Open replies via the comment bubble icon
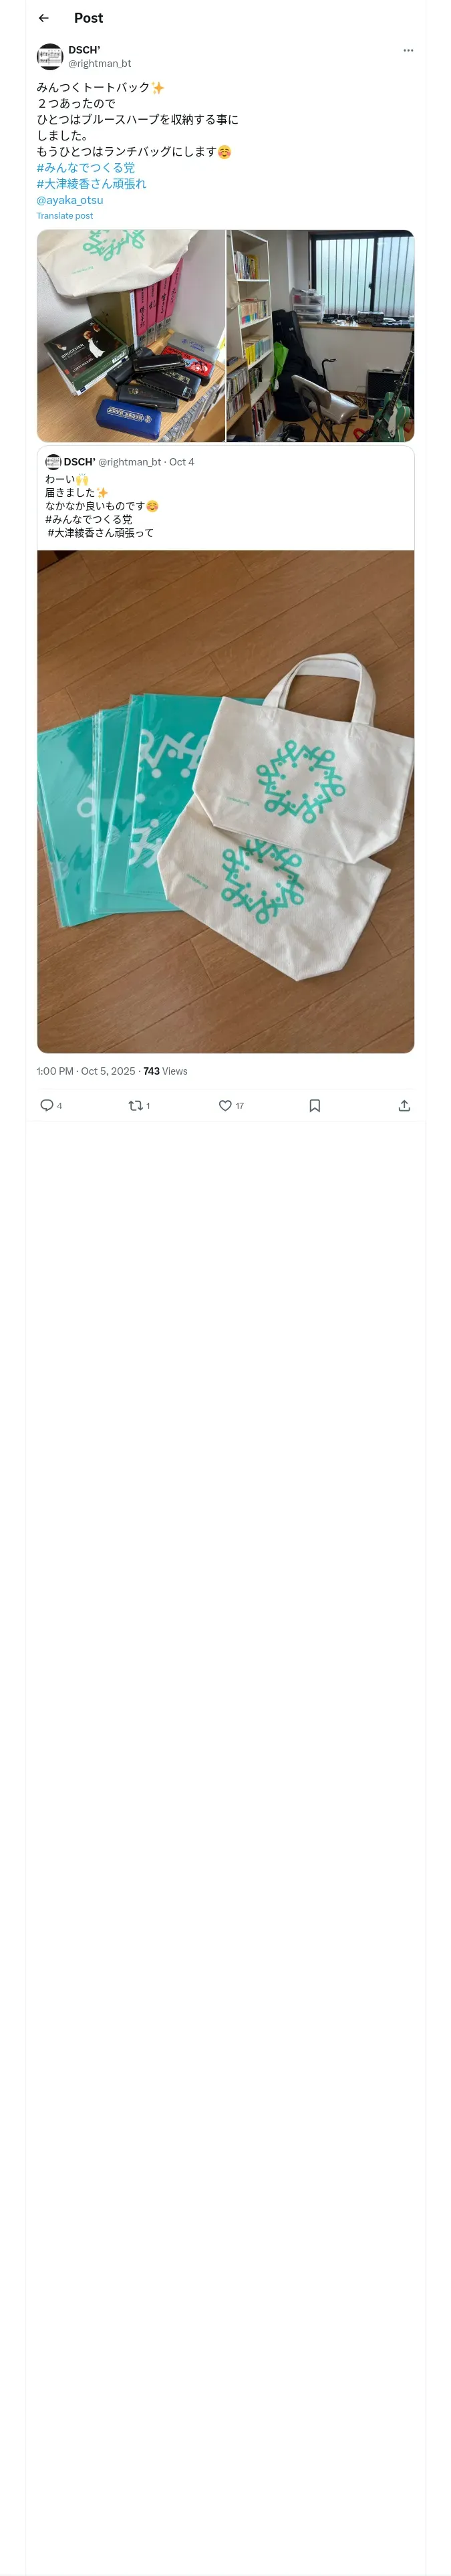451x2576 pixels. point(46,1105)
